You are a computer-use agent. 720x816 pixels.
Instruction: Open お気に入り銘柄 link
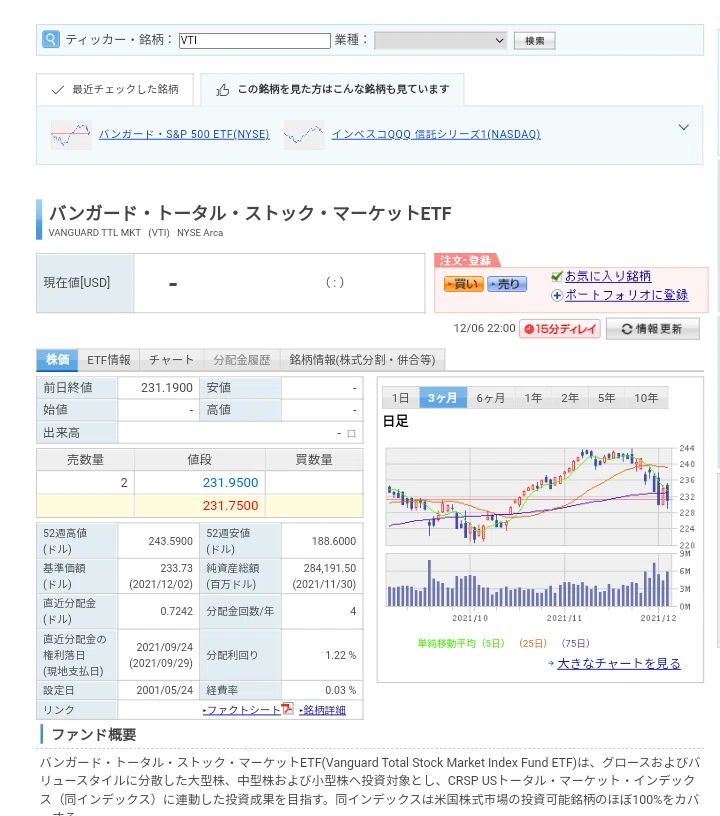pos(608,276)
